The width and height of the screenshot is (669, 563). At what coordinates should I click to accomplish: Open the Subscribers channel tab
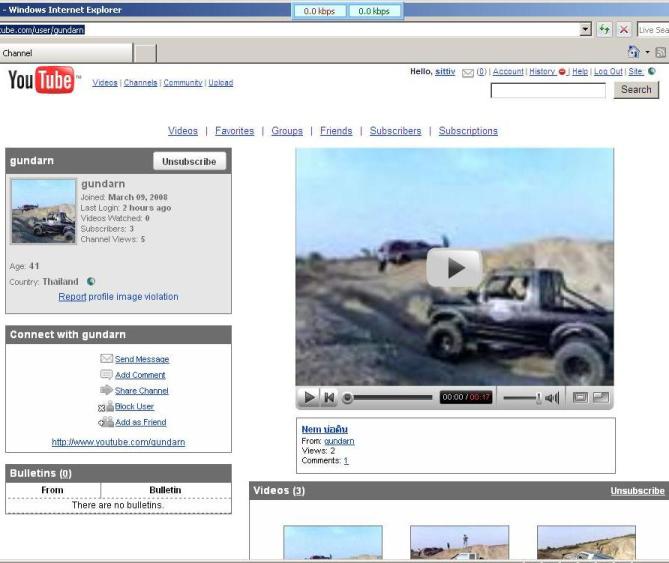click(395, 131)
